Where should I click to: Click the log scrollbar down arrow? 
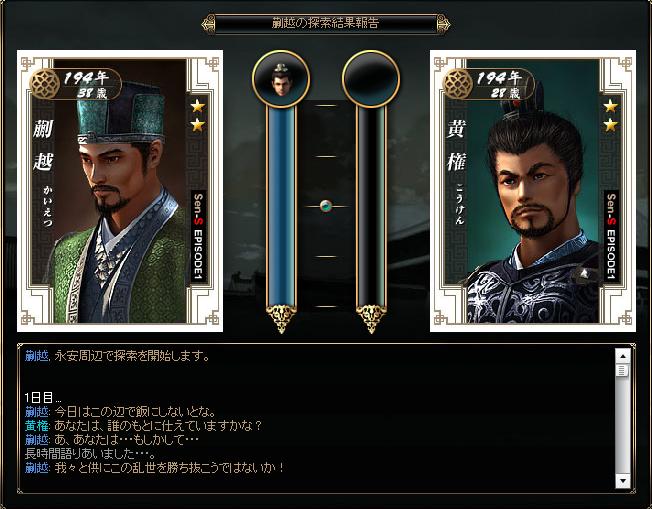pyautogui.click(x=622, y=481)
